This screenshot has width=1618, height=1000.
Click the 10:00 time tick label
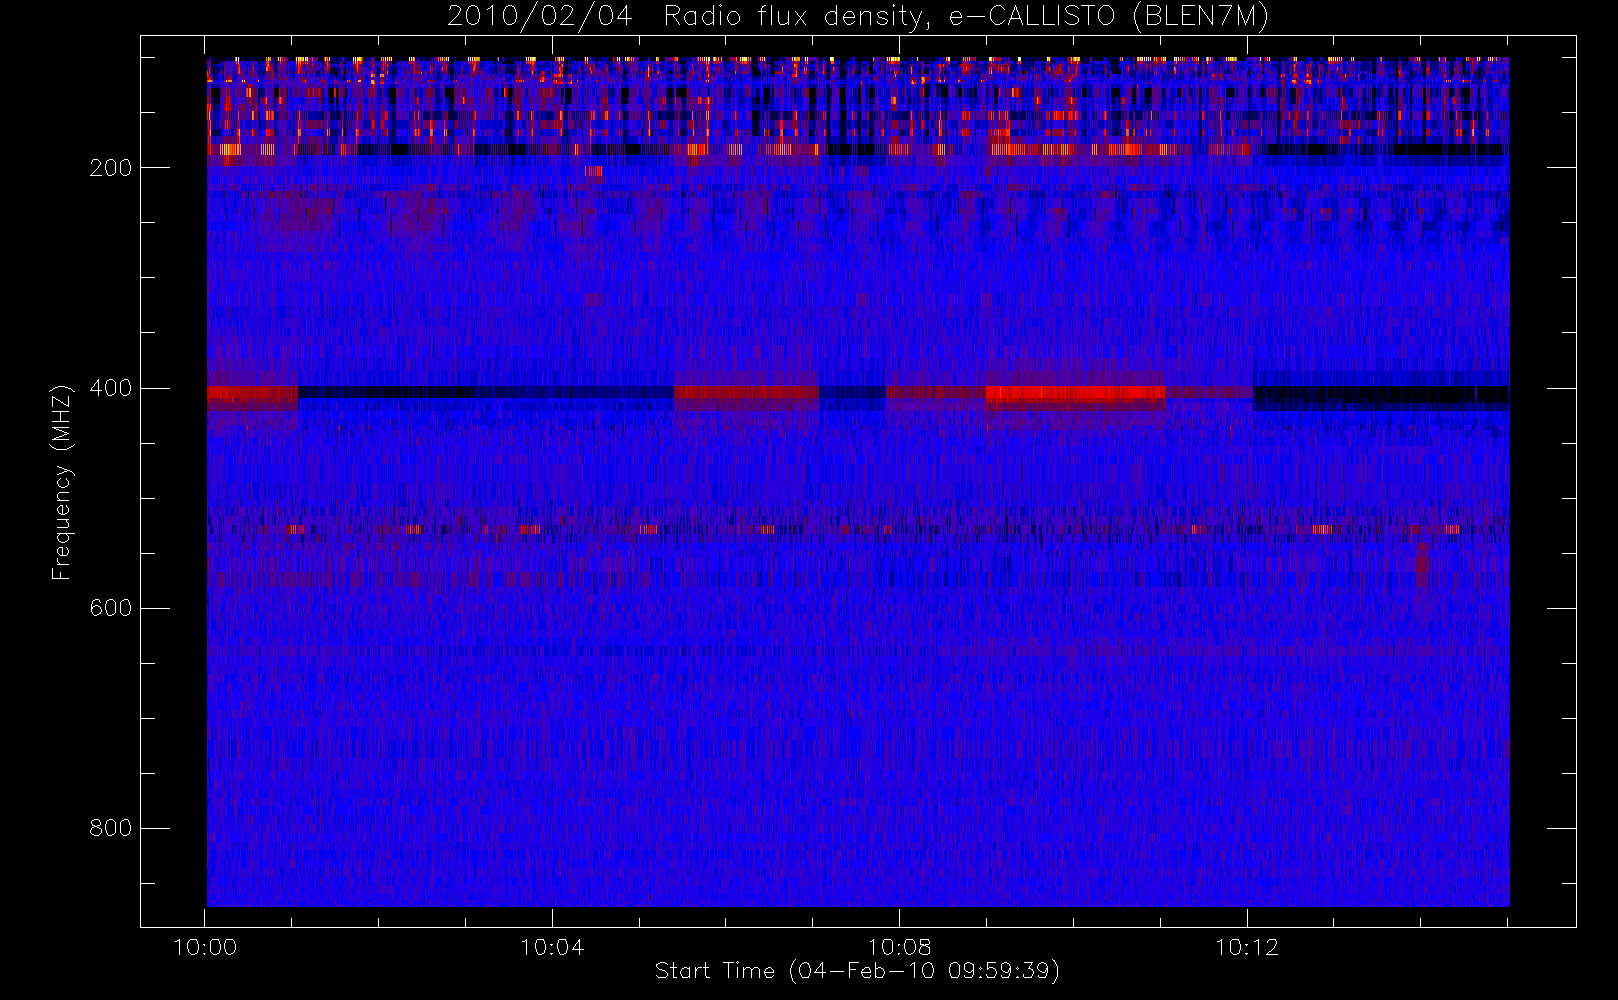click(x=205, y=947)
